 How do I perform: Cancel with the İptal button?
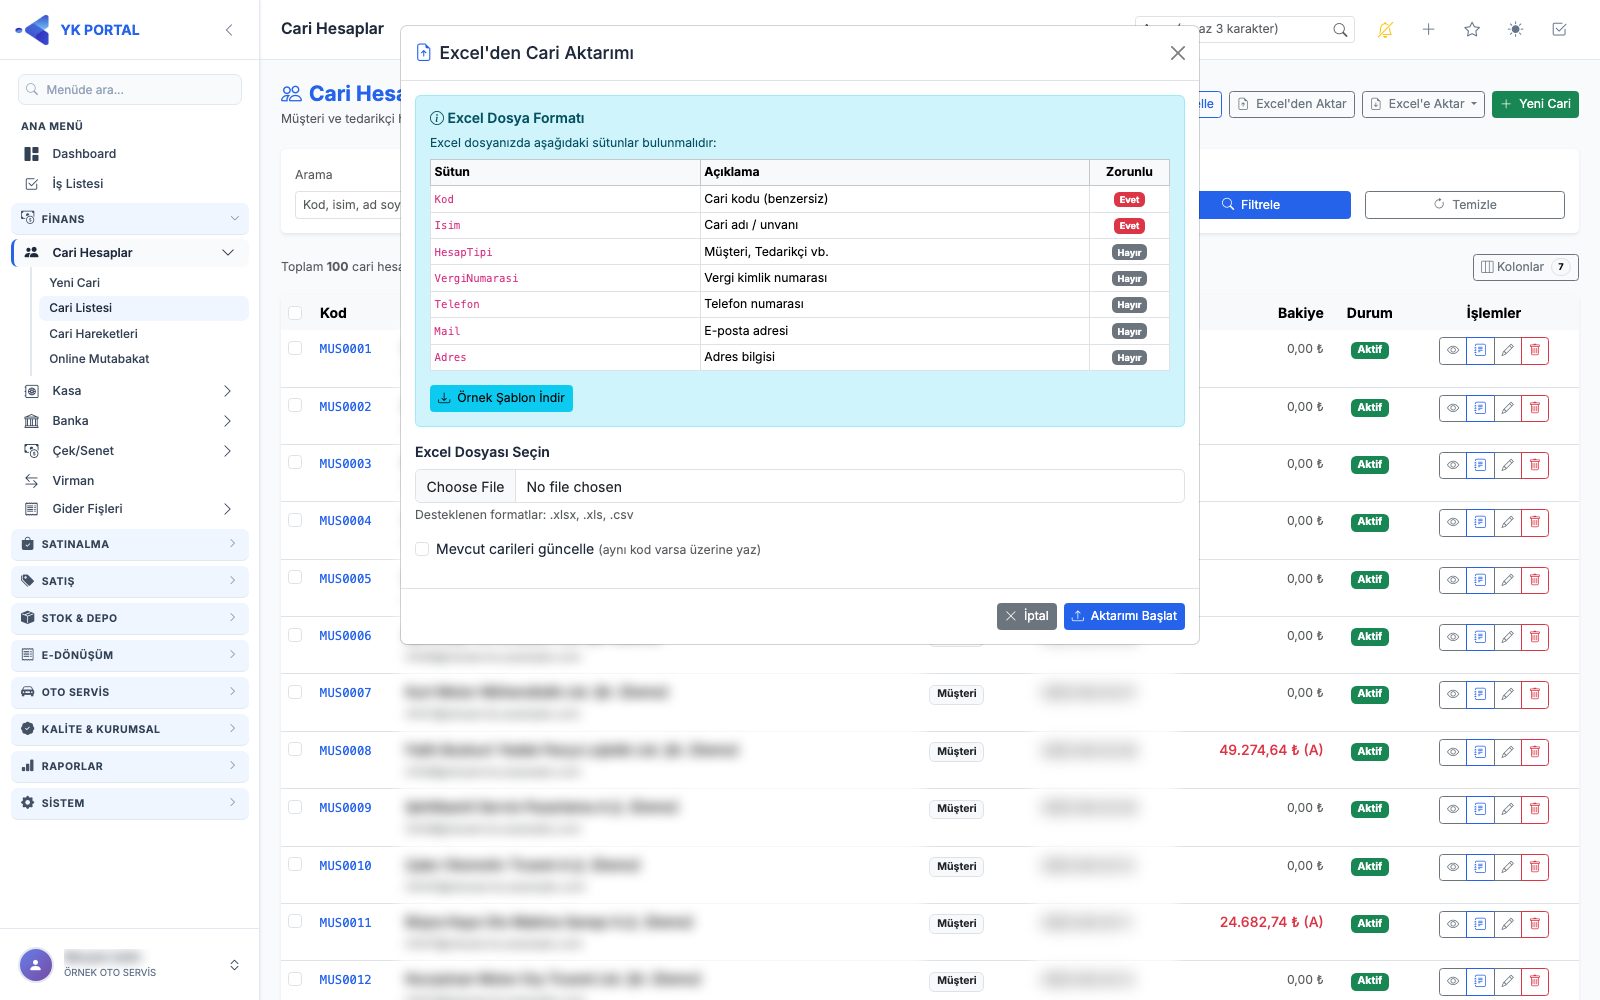[x=1027, y=616]
